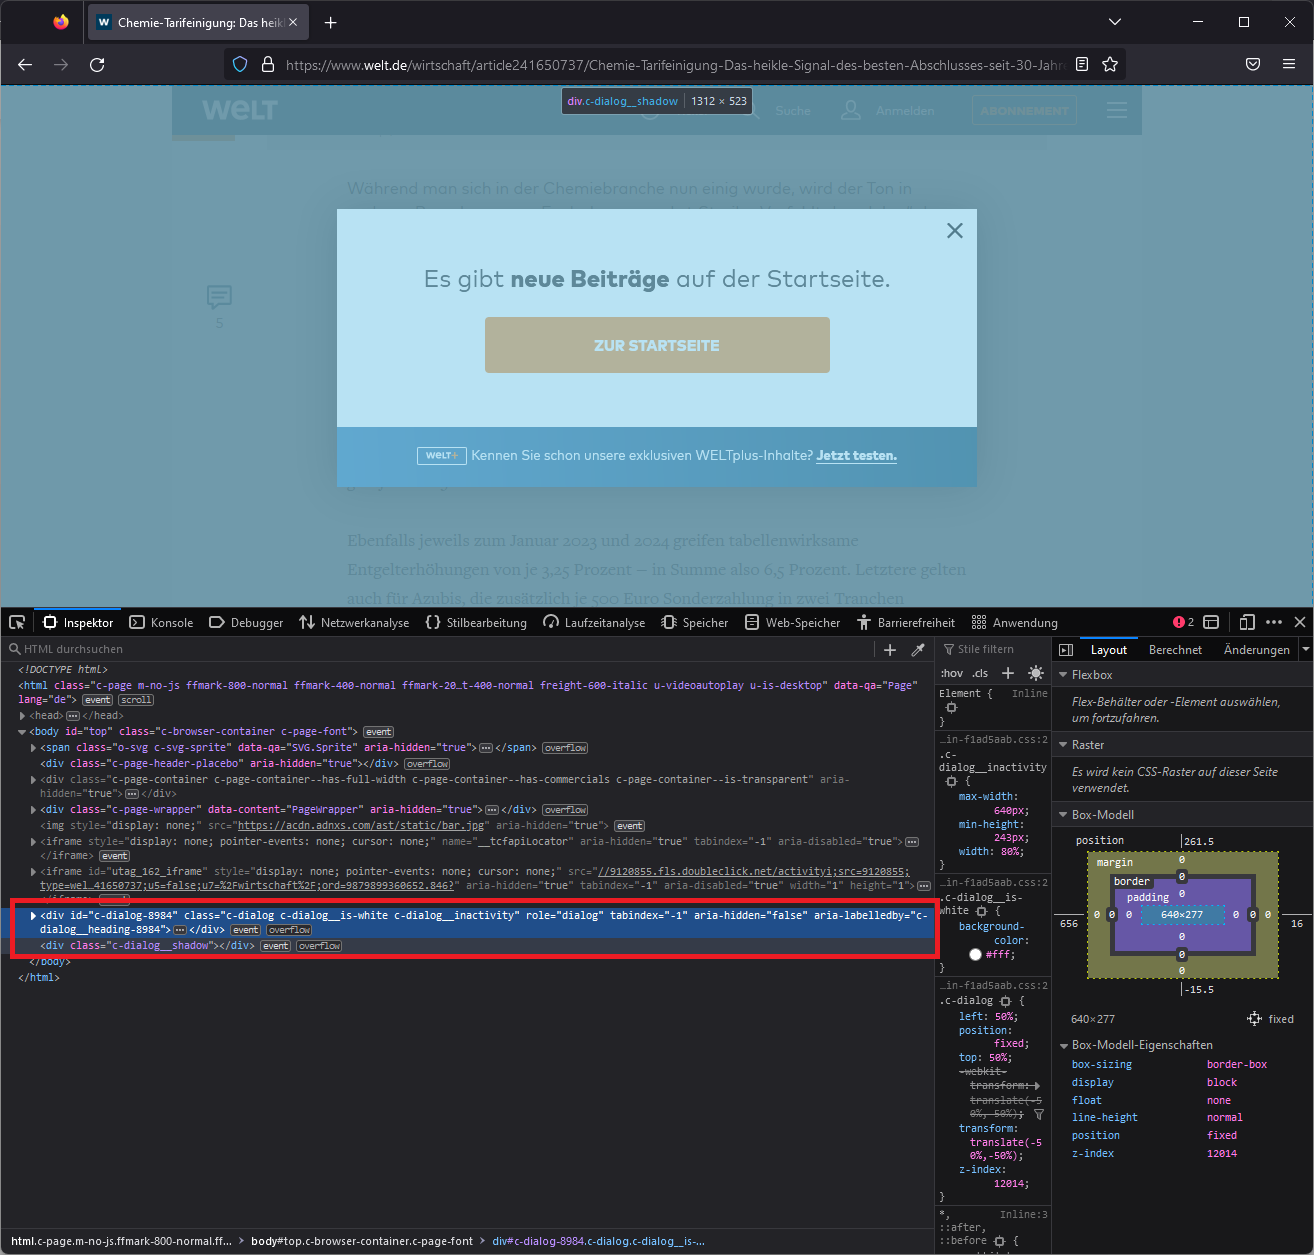1314x1255 pixels.
Task: Open the customize DevTools three-dot menu
Action: tap(1275, 621)
